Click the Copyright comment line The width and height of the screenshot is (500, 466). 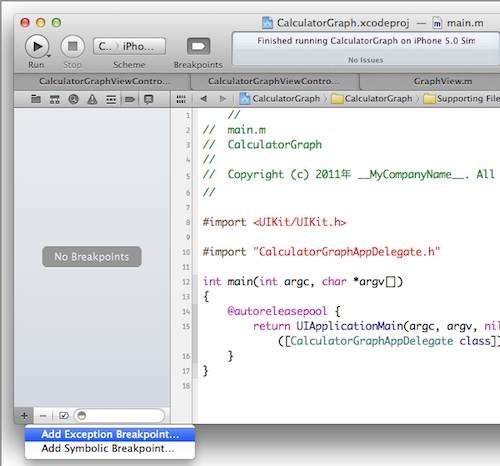(348, 174)
